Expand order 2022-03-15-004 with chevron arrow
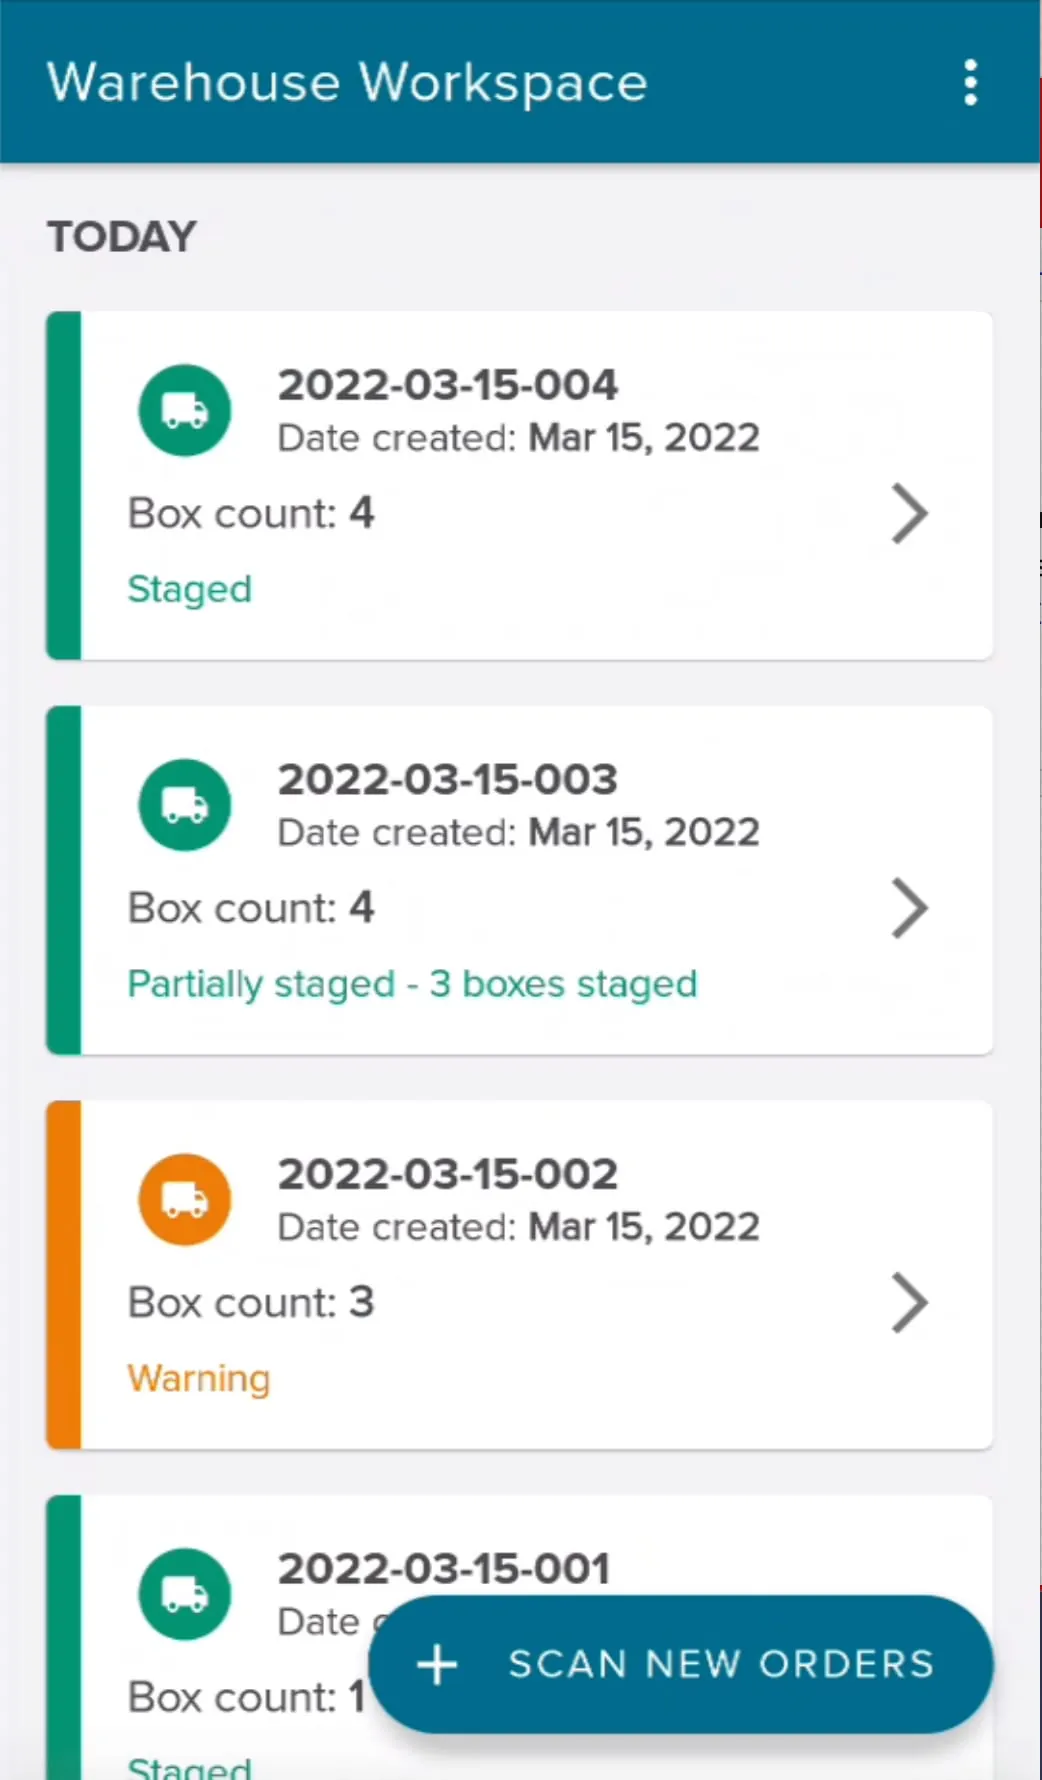Viewport: 1042px width, 1780px height. click(909, 514)
